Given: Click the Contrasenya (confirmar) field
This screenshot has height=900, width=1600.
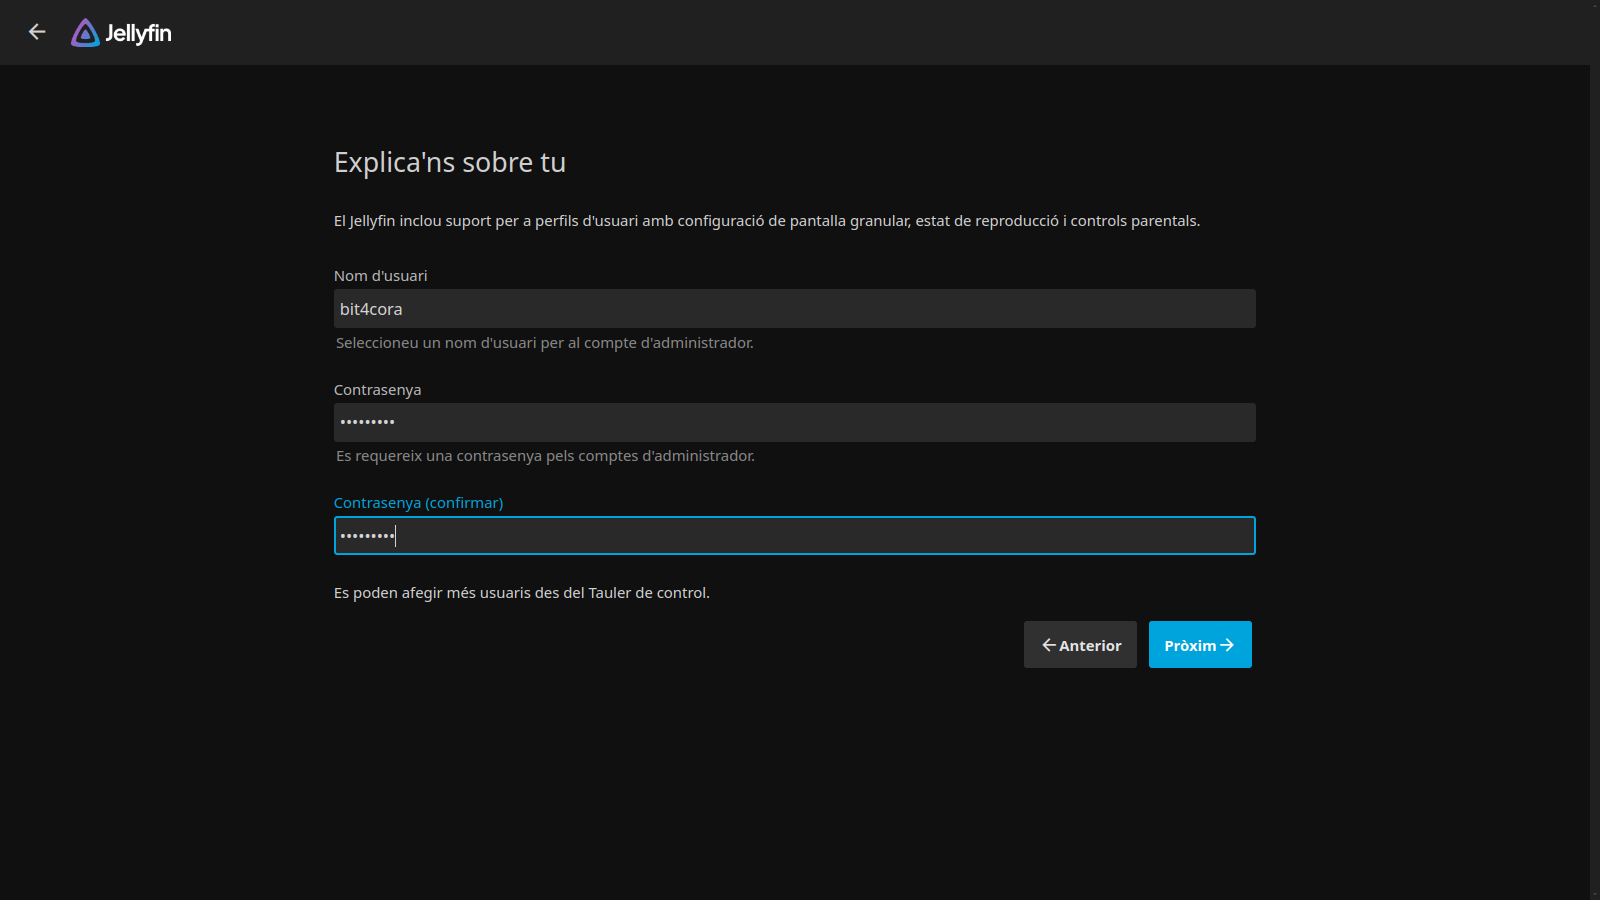Looking at the screenshot, I should pyautogui.click(x=794, y=536).
